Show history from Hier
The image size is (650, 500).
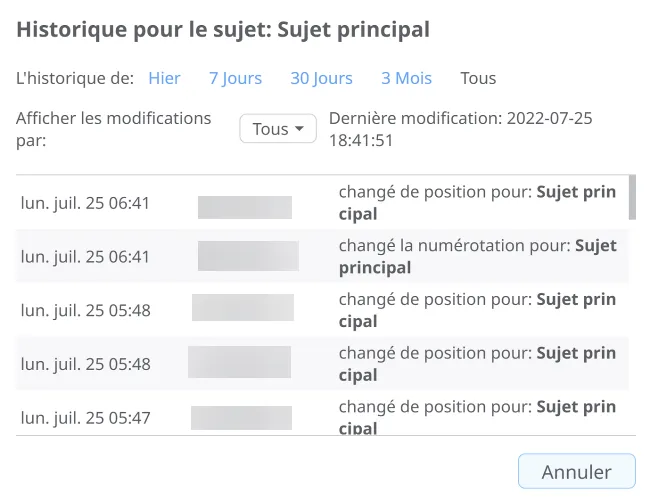point(164,78)
